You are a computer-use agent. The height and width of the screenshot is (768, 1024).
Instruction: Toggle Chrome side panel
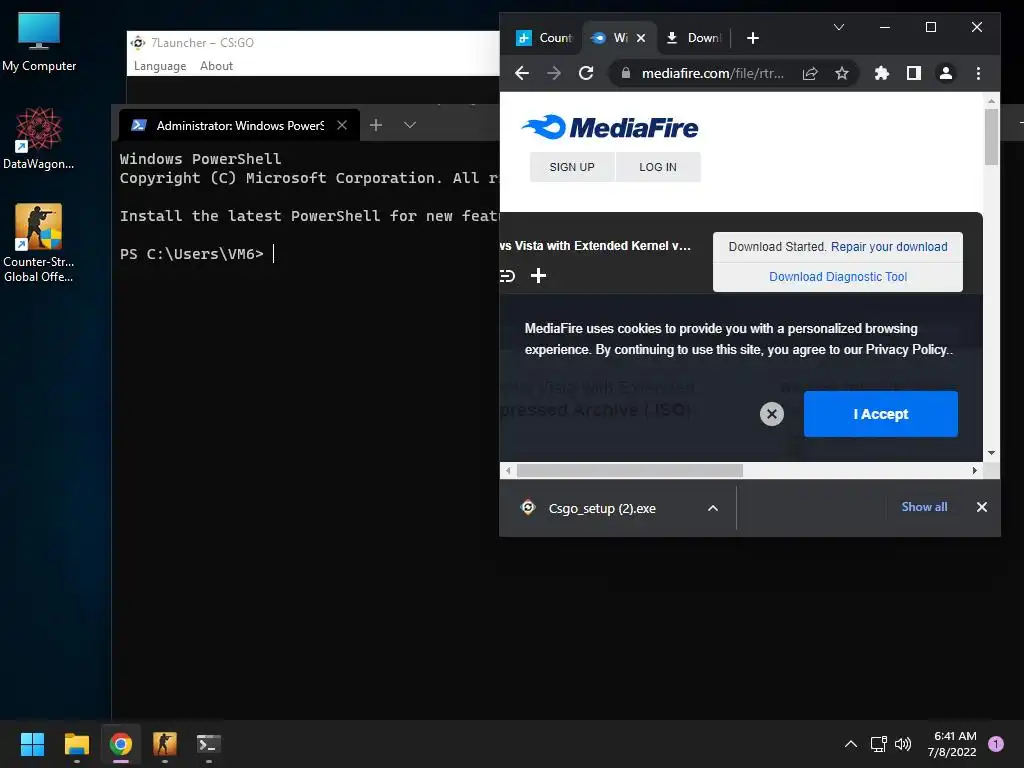click(914, 73)
